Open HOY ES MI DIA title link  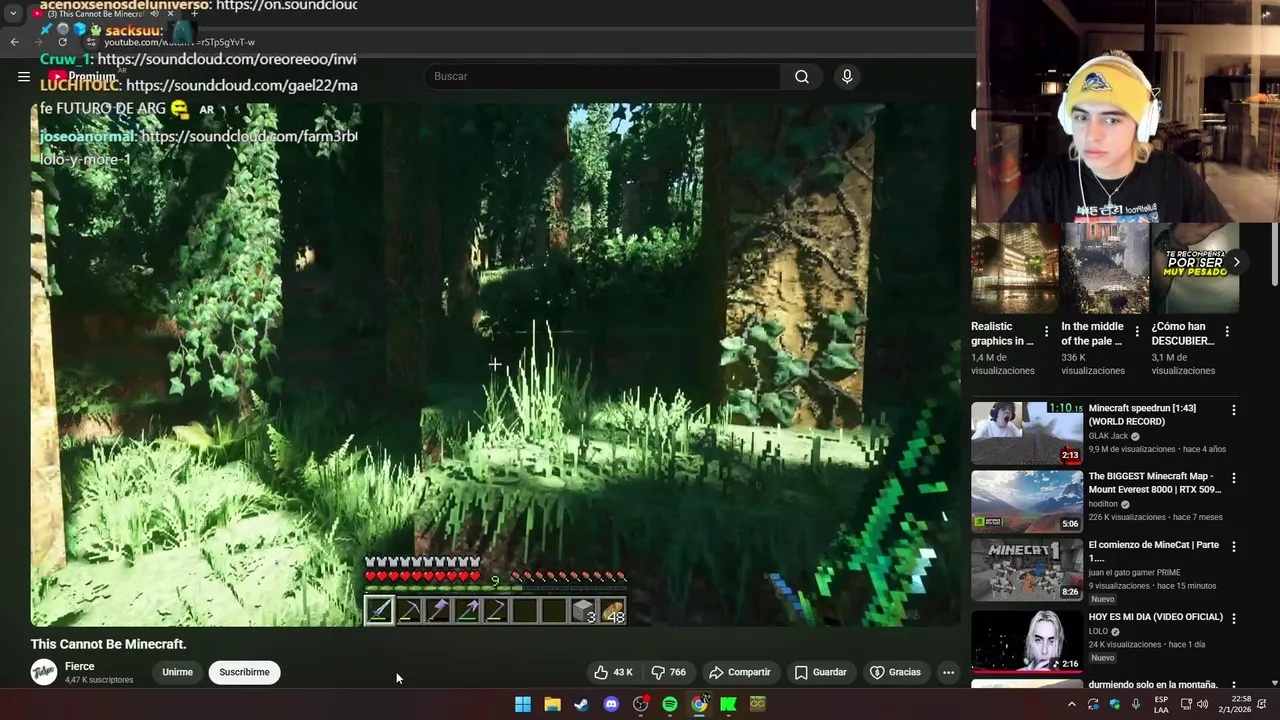(1156, 617)
